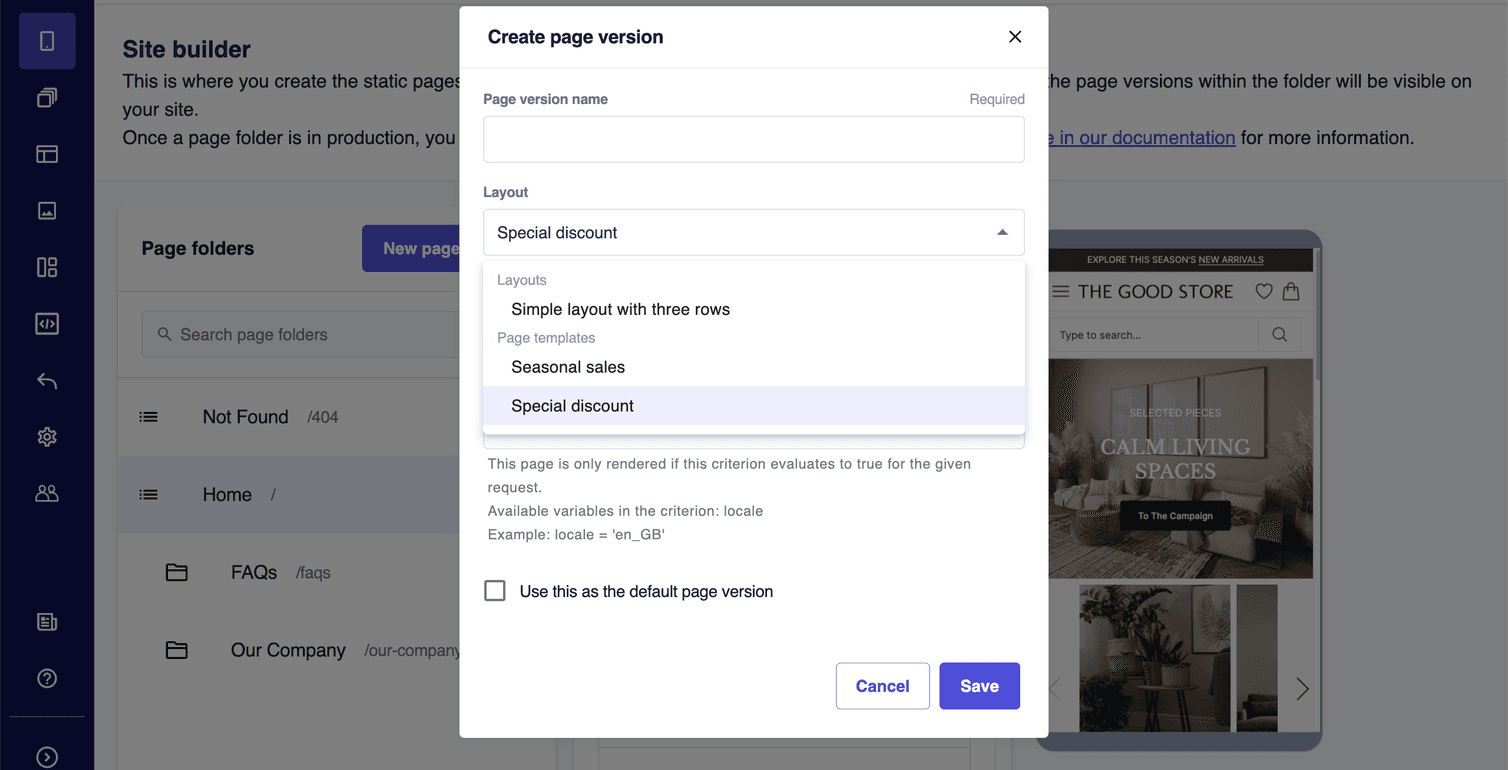Select the users/team icon in the sidebar
1508x770 pixels.
[x=47, y=492]
